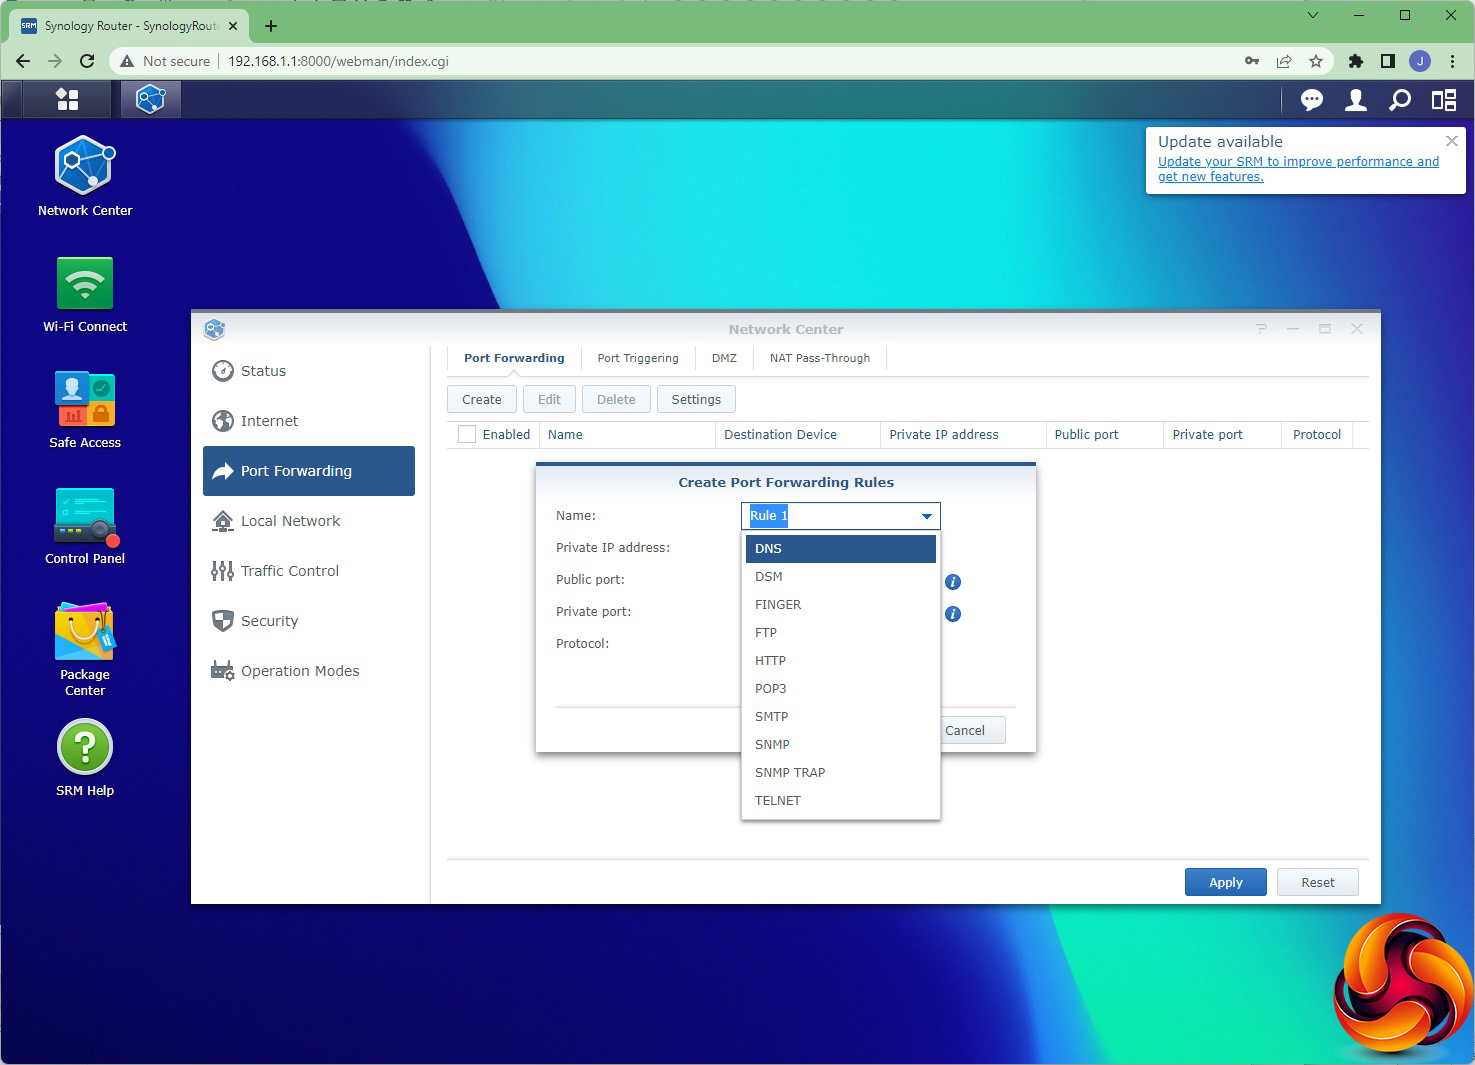Switch to the DMZ tab
The width and height of the screenshot is (1475, 1065).
724,358
